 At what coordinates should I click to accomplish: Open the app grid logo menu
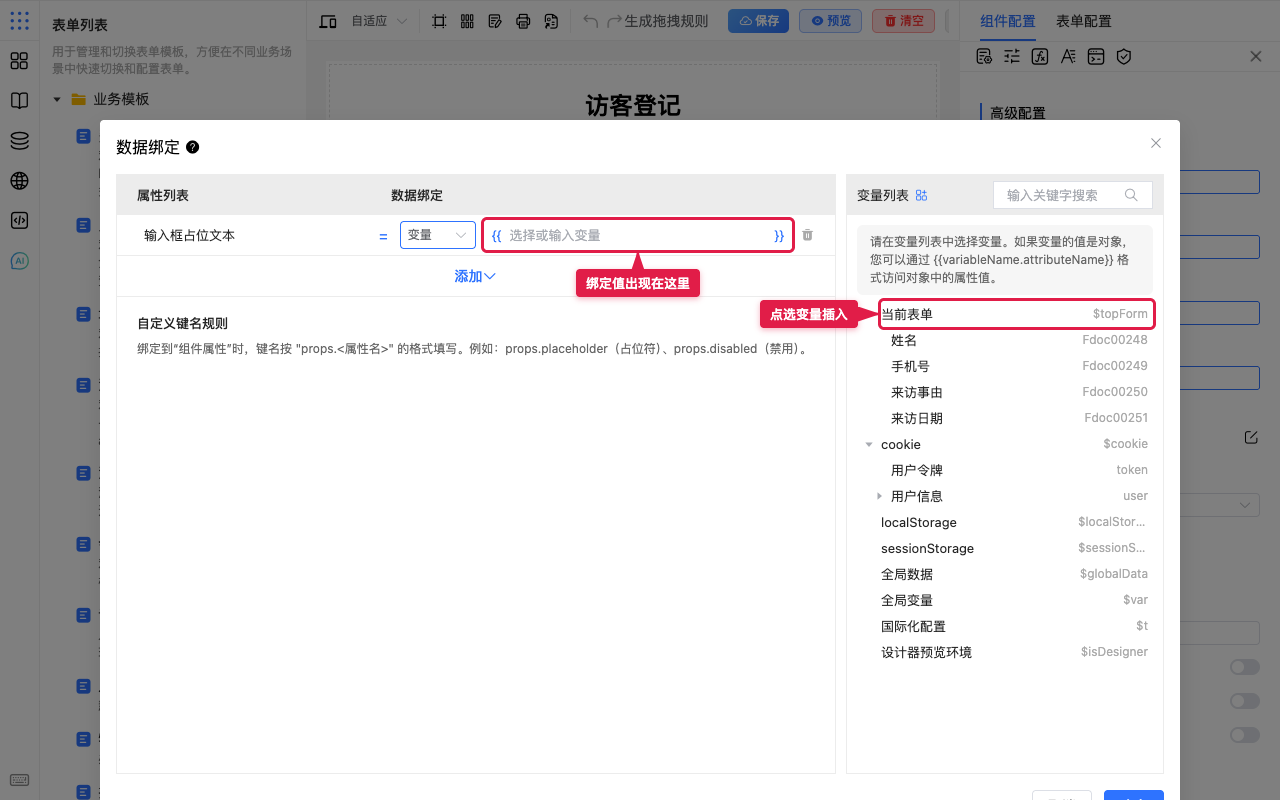coord(19,20)
